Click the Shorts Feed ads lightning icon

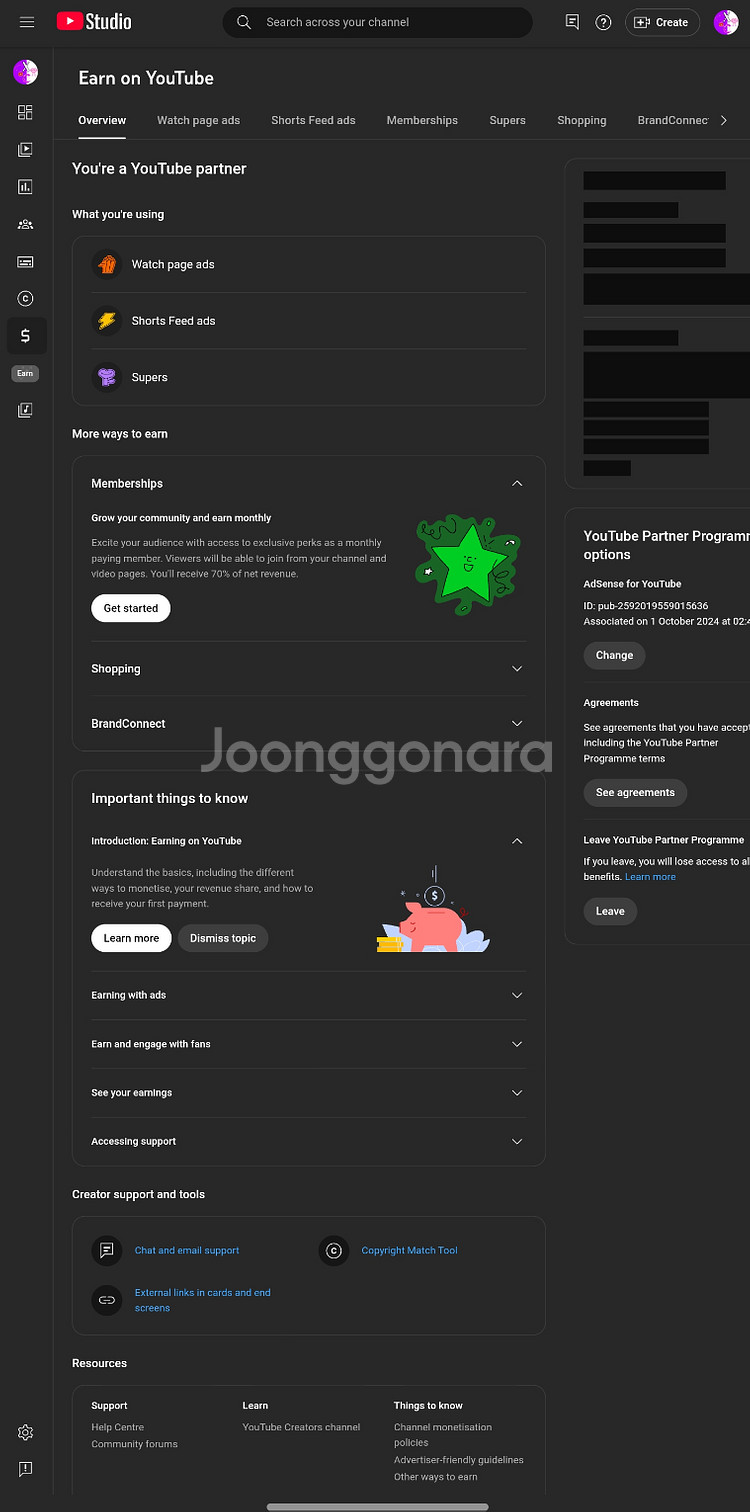click(106, 321)
